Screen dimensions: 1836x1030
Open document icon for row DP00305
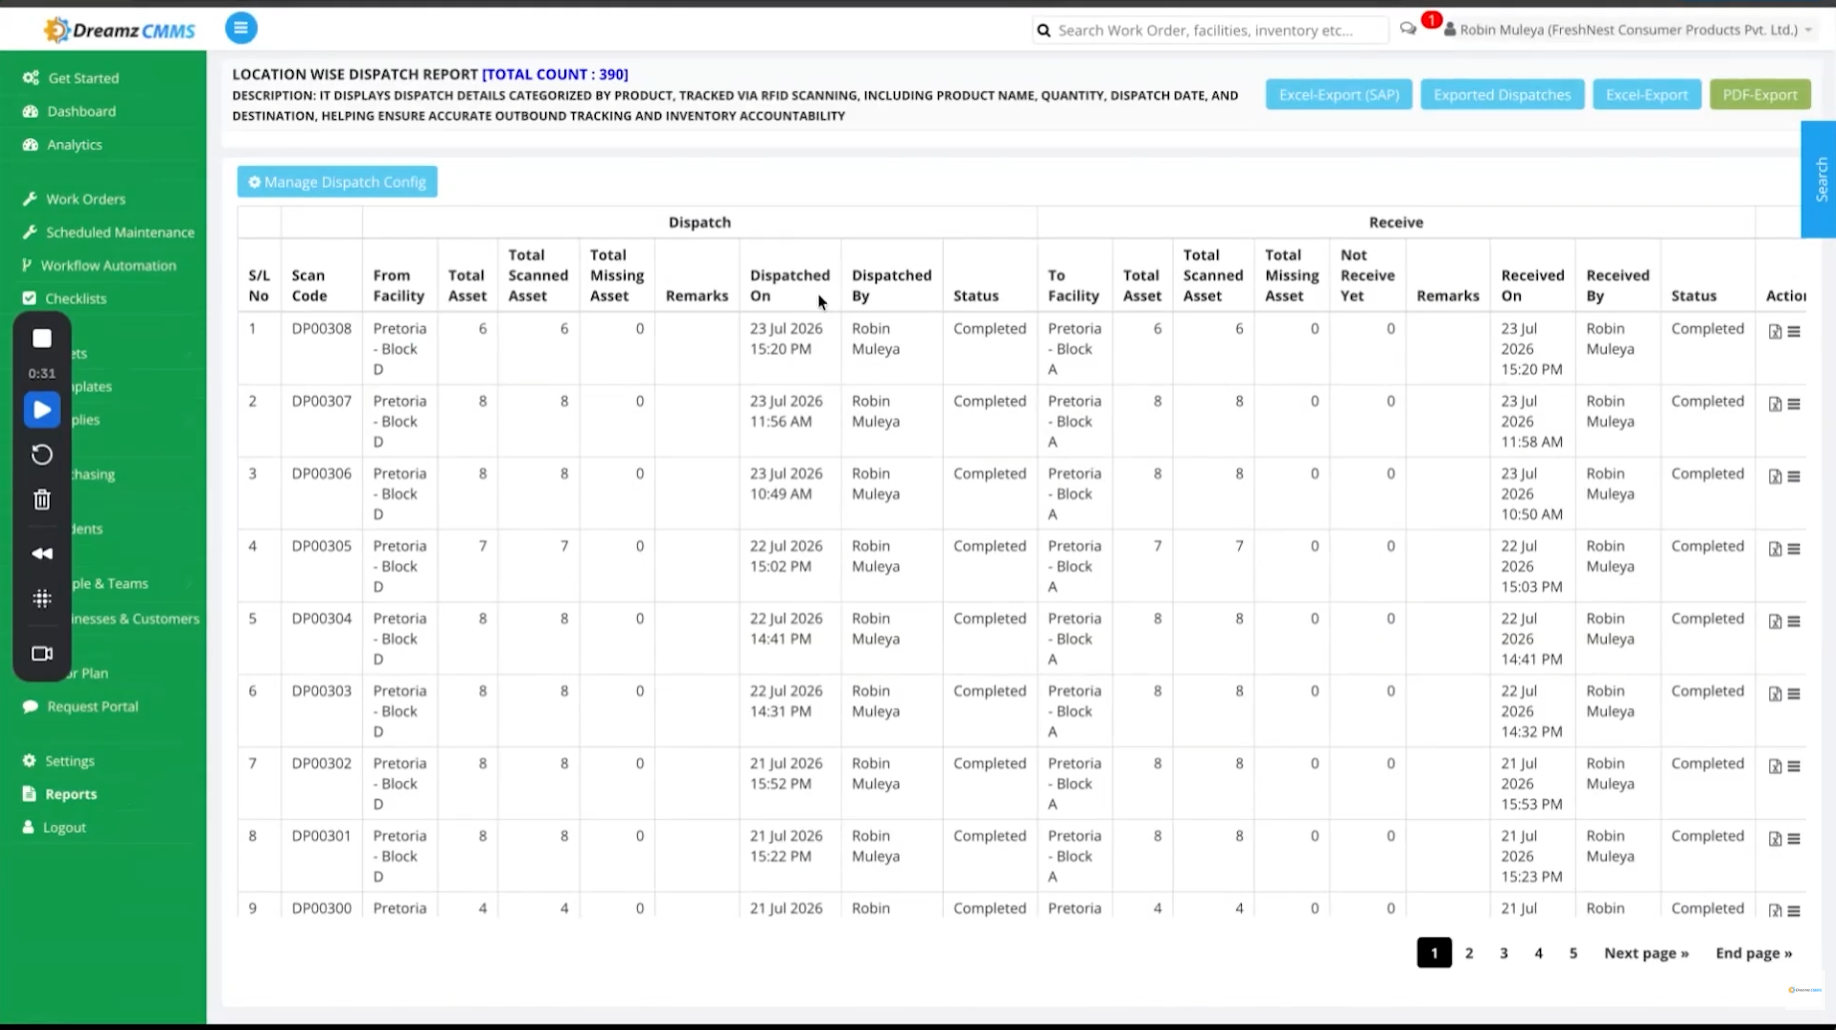click(x=1775, y=549)
